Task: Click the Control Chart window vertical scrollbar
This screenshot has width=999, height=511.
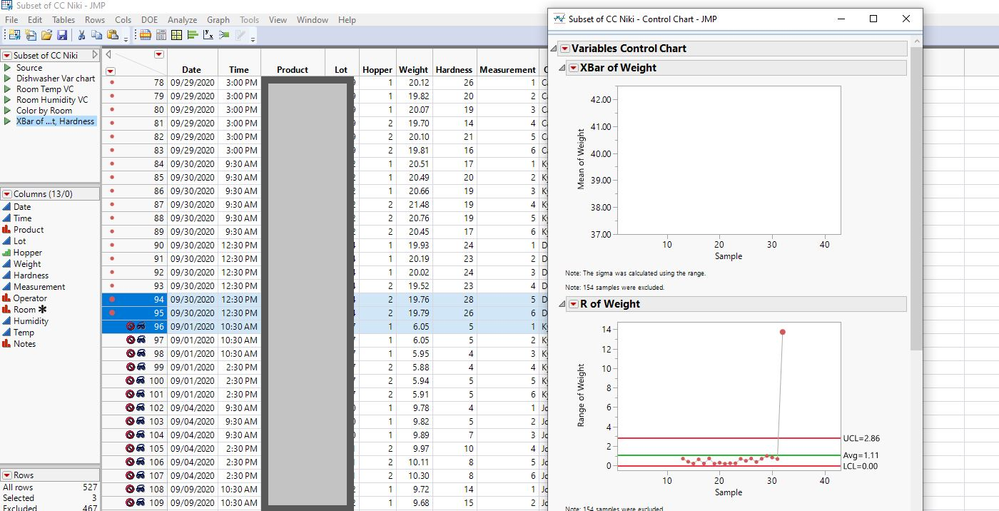Action: click(916, 198)
